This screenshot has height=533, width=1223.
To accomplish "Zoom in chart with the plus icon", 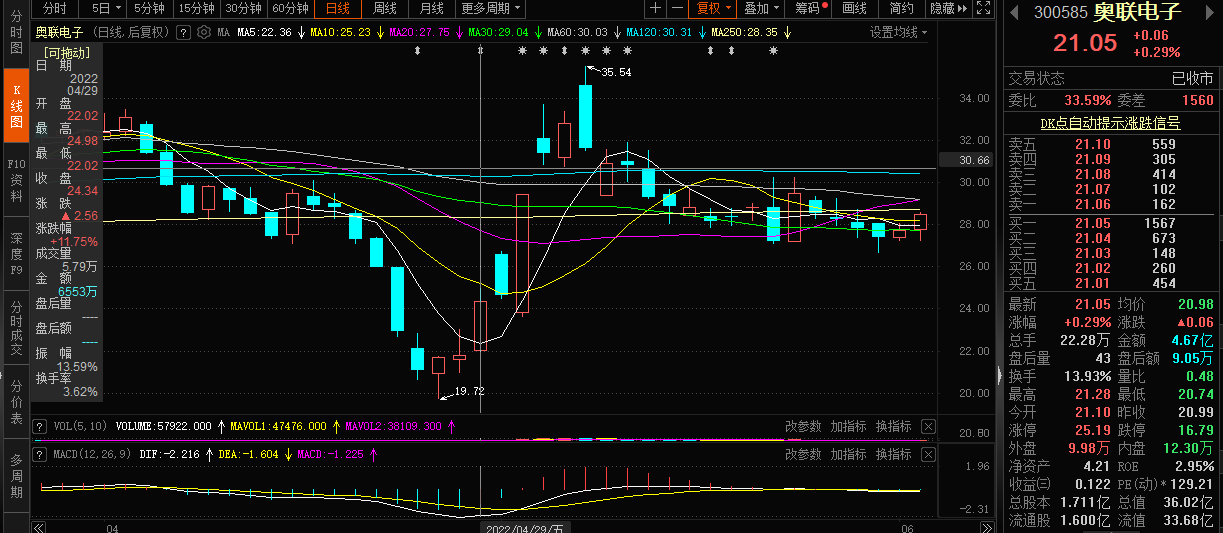I will [655, 9].
